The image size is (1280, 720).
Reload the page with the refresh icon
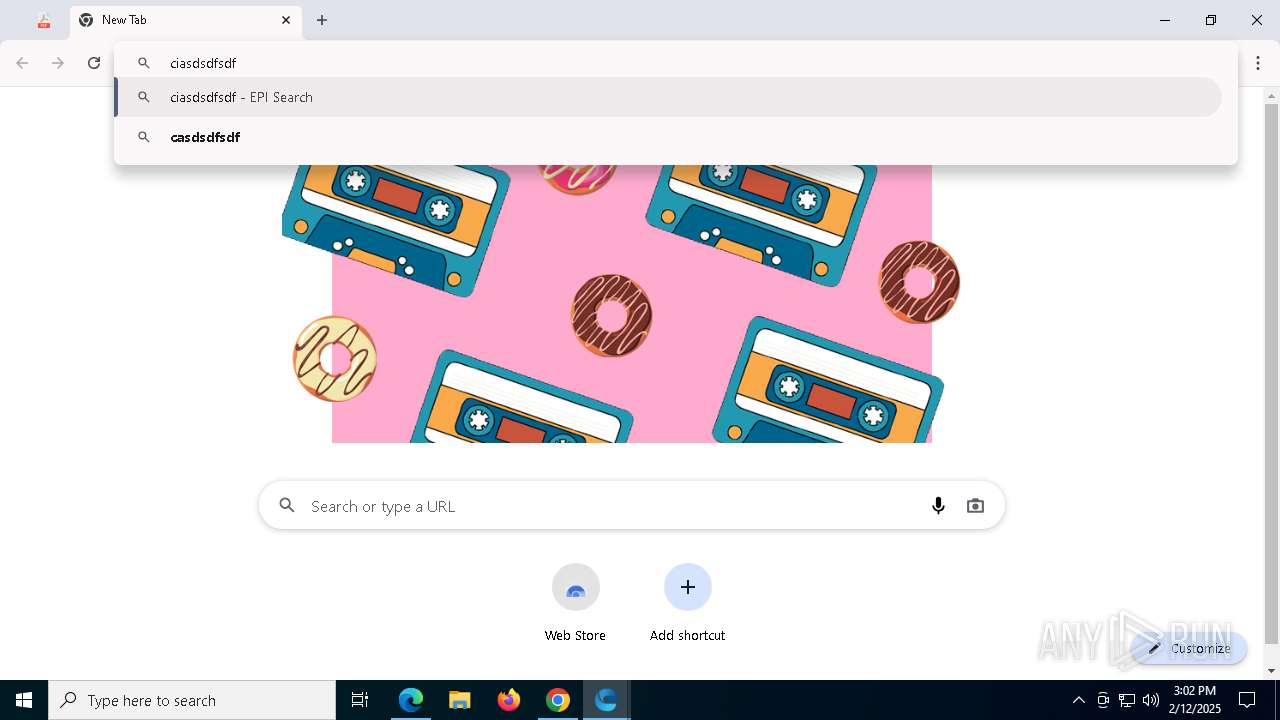[94, 63]
